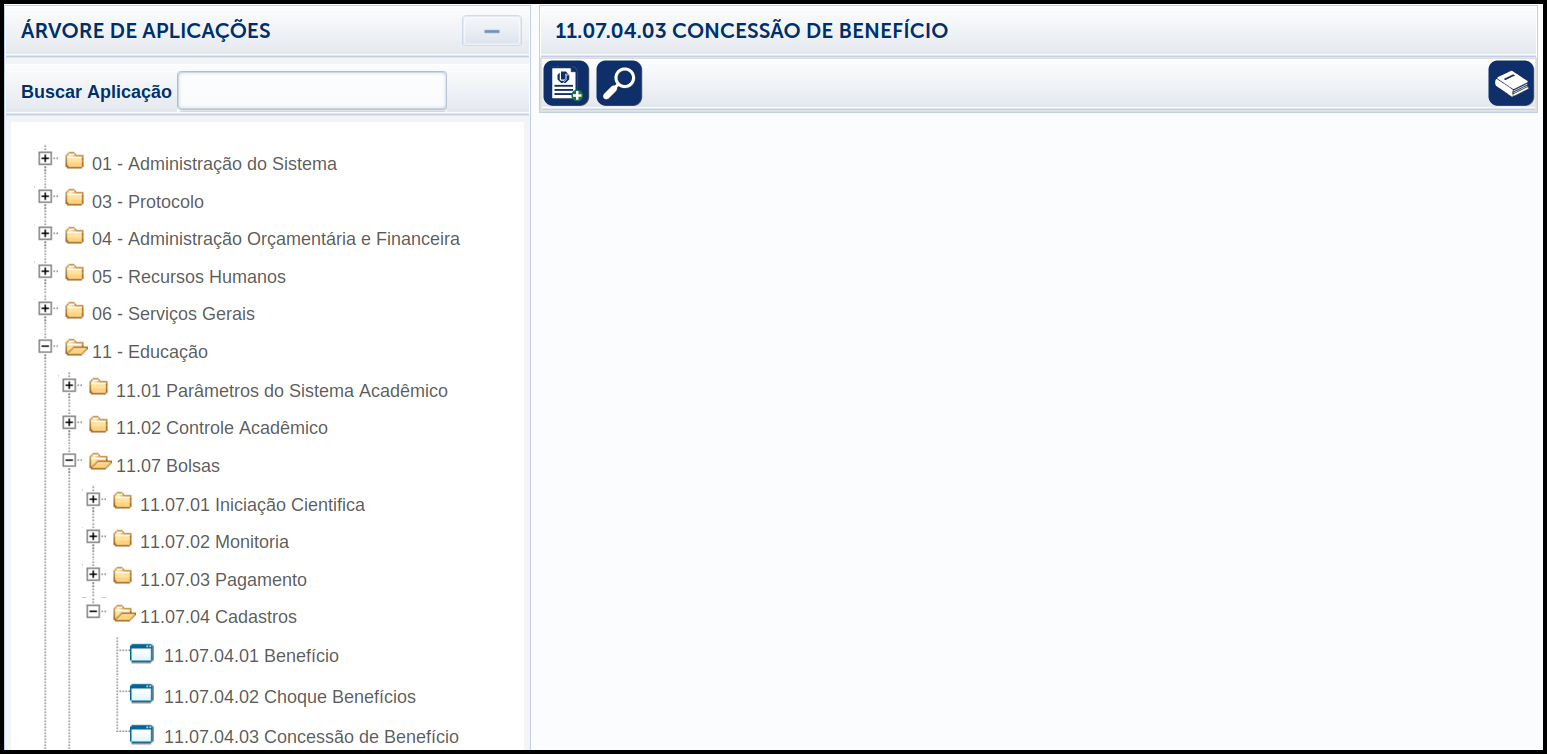
Task: Expand 11.01 Parâmetros do Sistema Acadêmico
Action: [69, 385]
